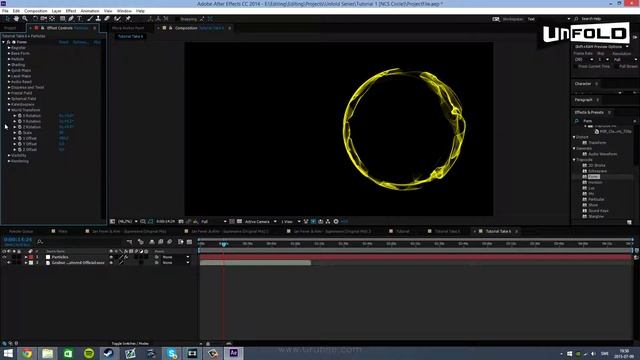Open the Composition menu

coord(36,11)
